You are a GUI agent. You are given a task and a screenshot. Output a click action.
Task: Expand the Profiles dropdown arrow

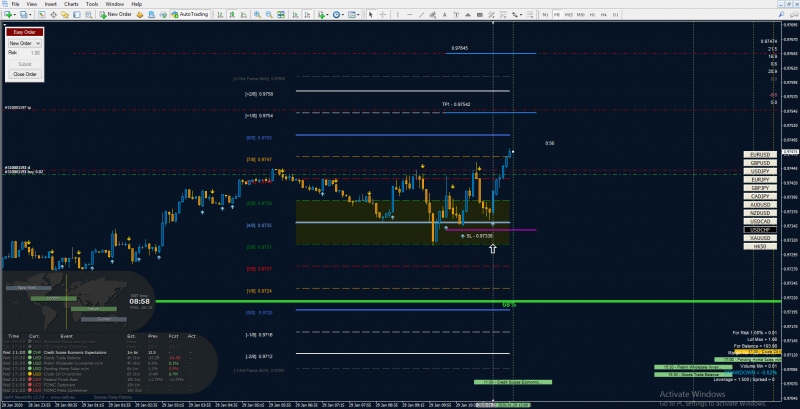[x=30, y=15]
